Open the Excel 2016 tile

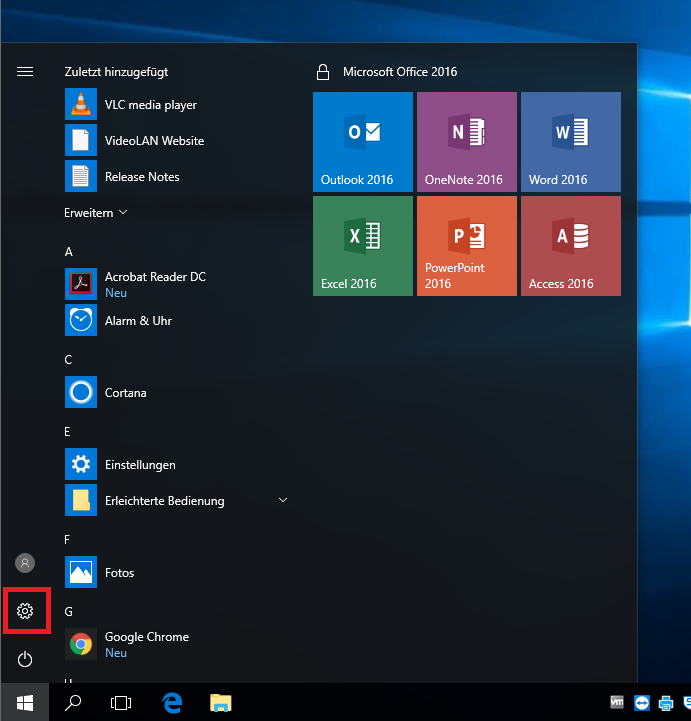coord(363,246)
